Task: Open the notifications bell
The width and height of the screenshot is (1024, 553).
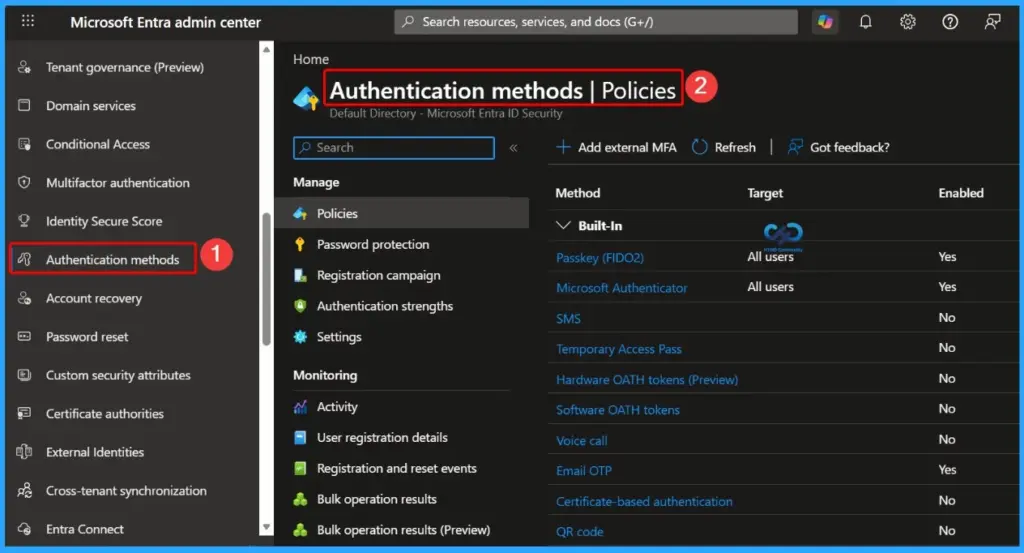Action: pyautogui.click(x=865, y=22)
